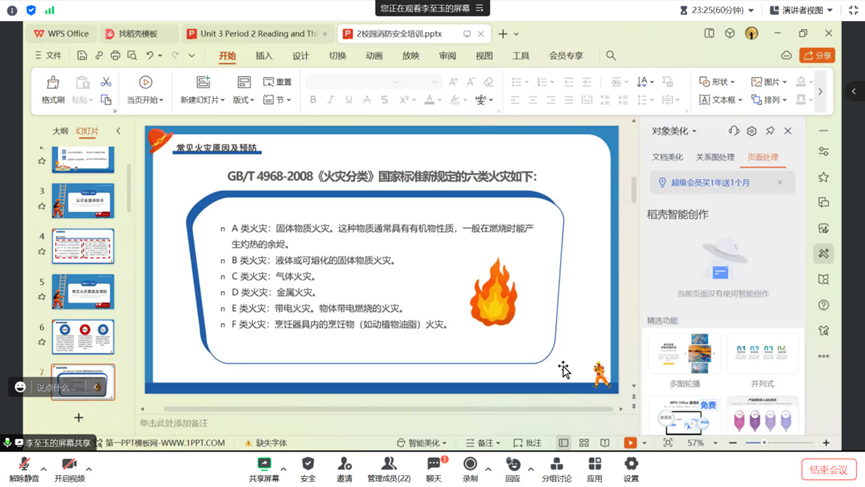
Task: Click the settings gear in 对象美化 panel
Action: [x=751, y=131]
